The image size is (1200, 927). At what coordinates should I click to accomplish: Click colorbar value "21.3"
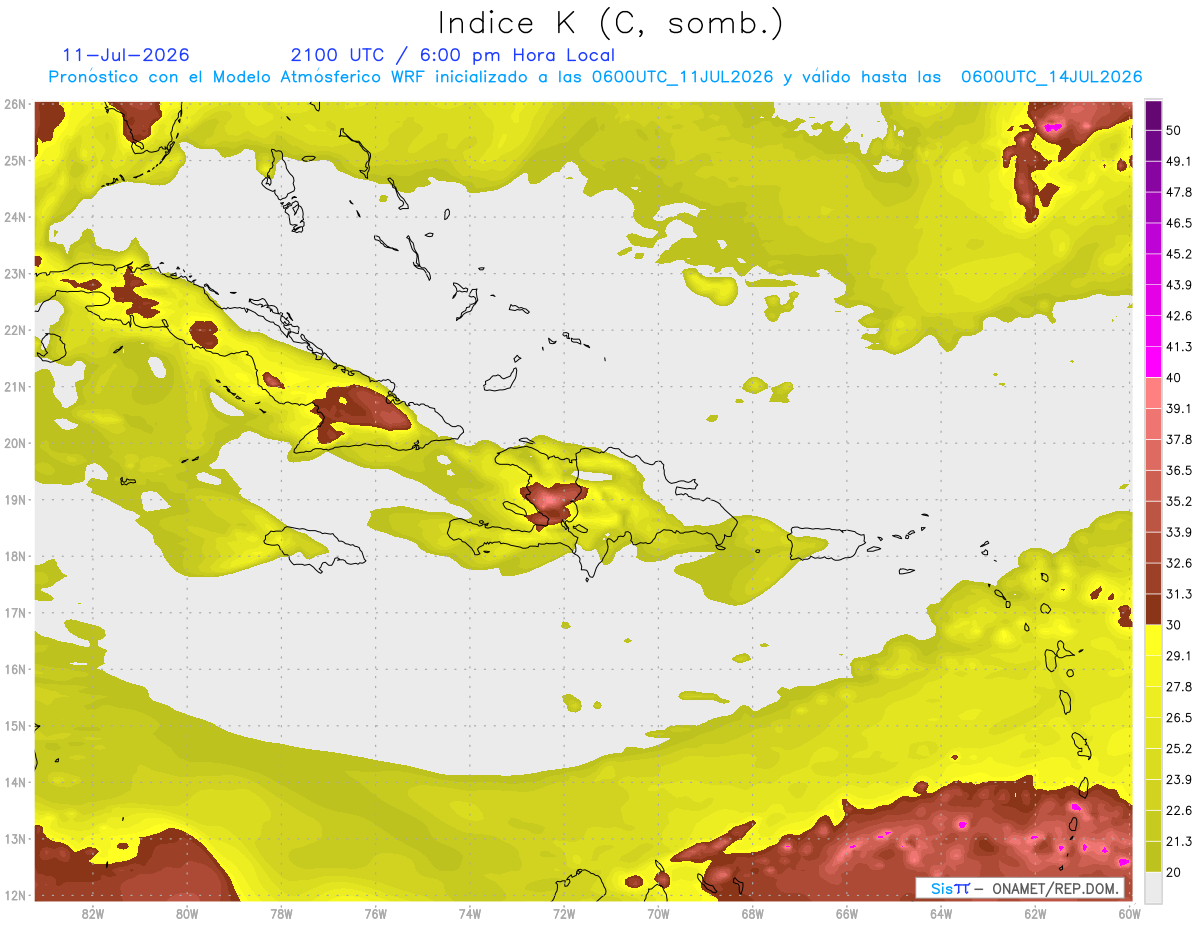coord(1178,841)
